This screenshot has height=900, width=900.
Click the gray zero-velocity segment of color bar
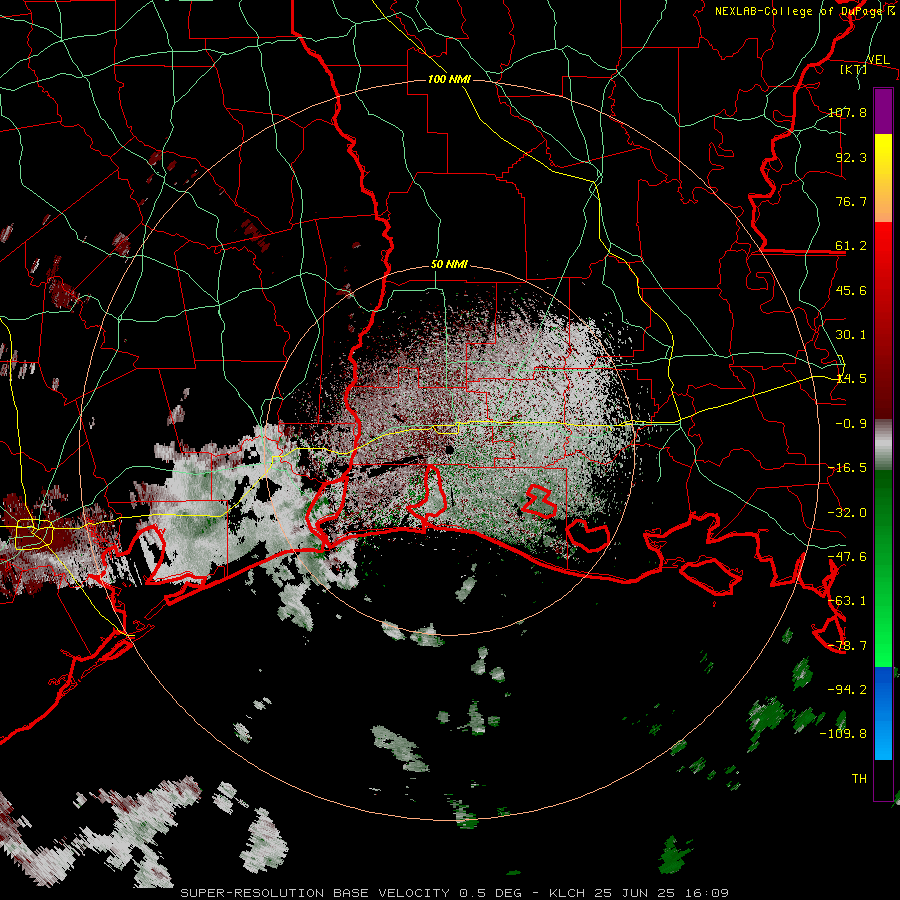883,445
